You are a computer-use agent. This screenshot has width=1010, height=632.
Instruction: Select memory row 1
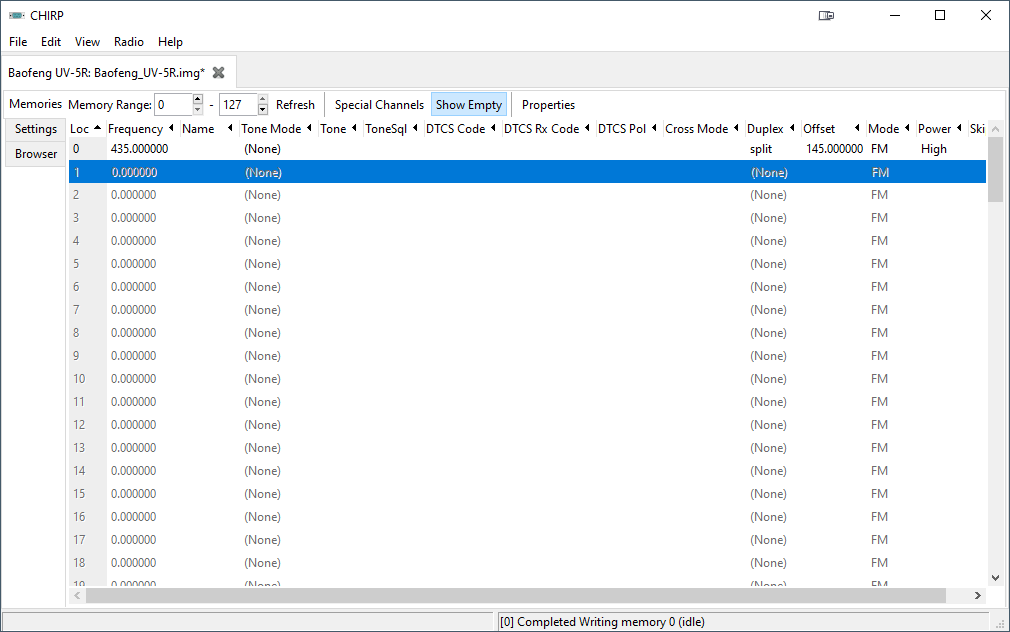pyautogui.click(x=527, y=172)
